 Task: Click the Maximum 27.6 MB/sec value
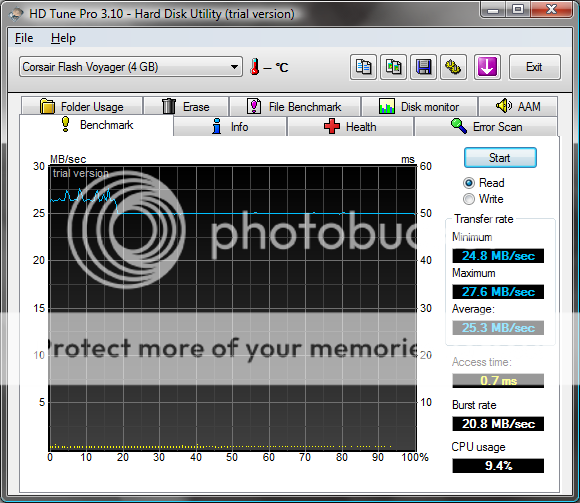(498, 291)
